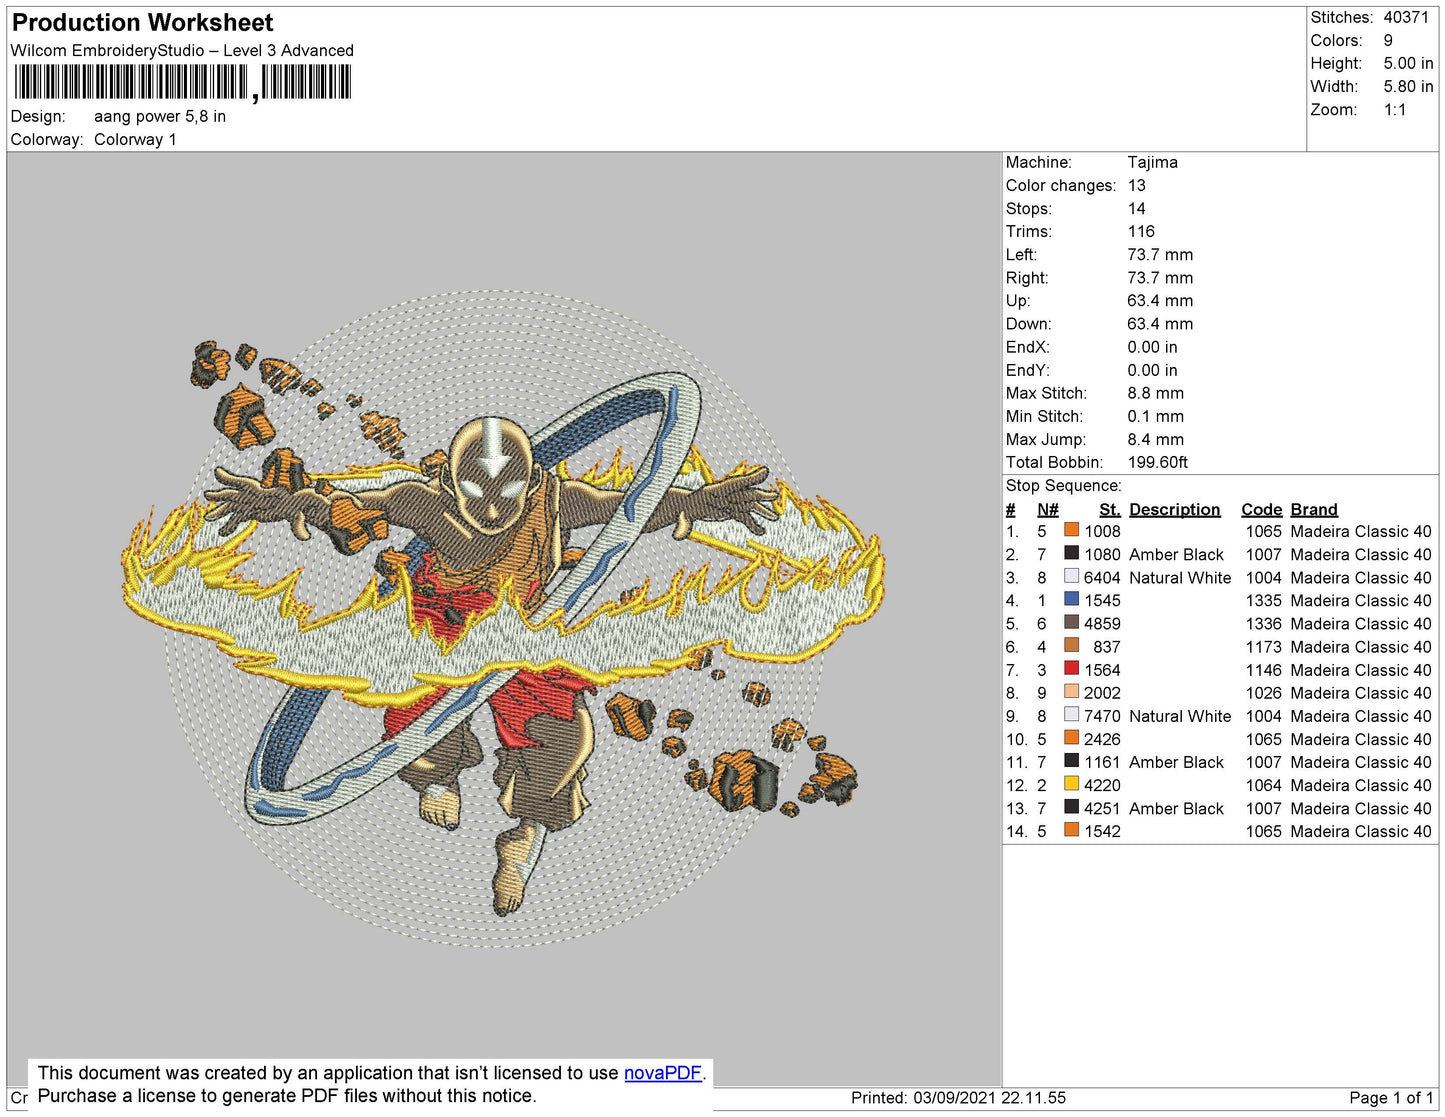1445x1117 pixels.
Task: Click code 1335 in row 4
Action: (1263, 600)
